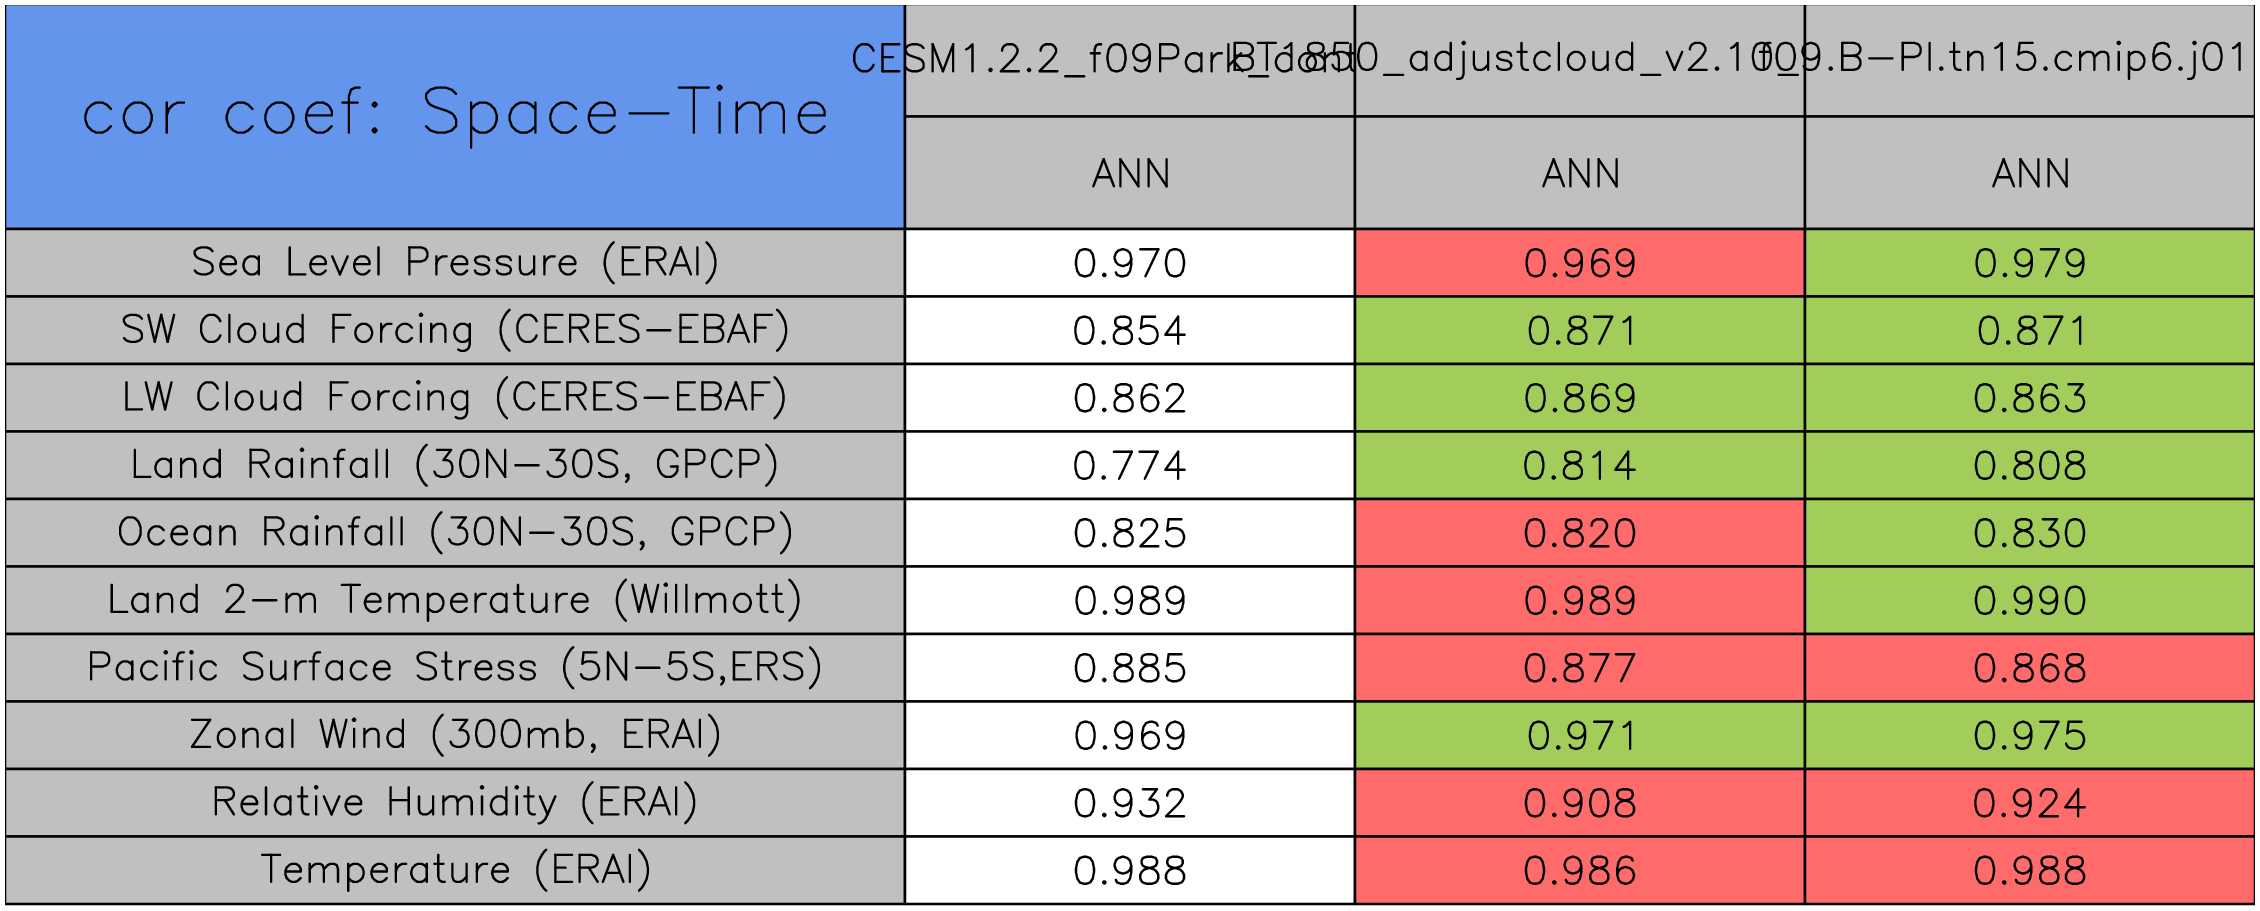Image resolution: width=2260 pixels, height=911 pixels.
Task: Click the green cell showing 0.979
Action: click(x=2029, y=263)
